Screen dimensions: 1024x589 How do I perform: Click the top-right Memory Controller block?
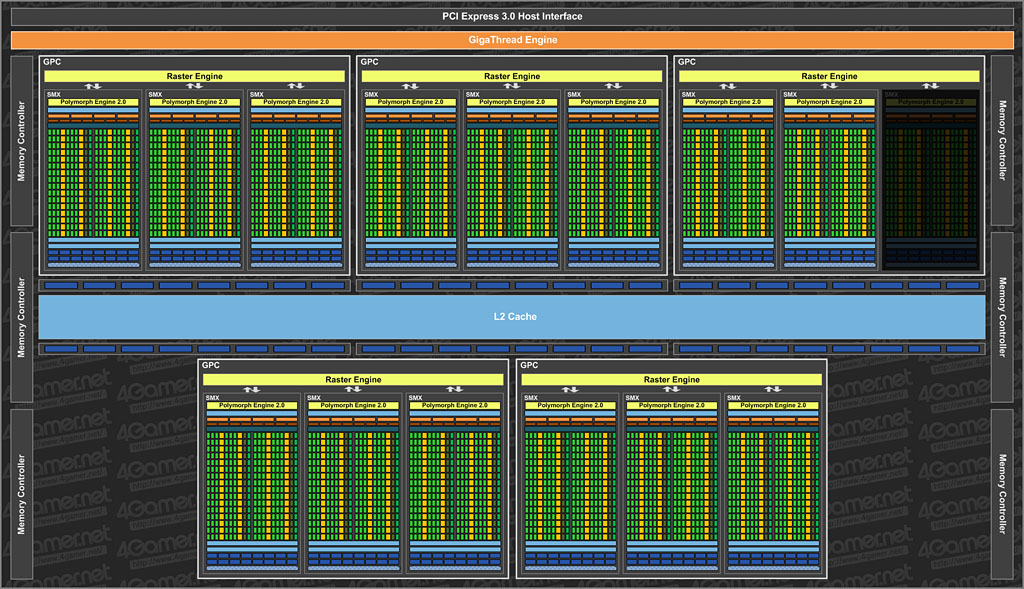pyautogui.click(x=1004, y=141)
